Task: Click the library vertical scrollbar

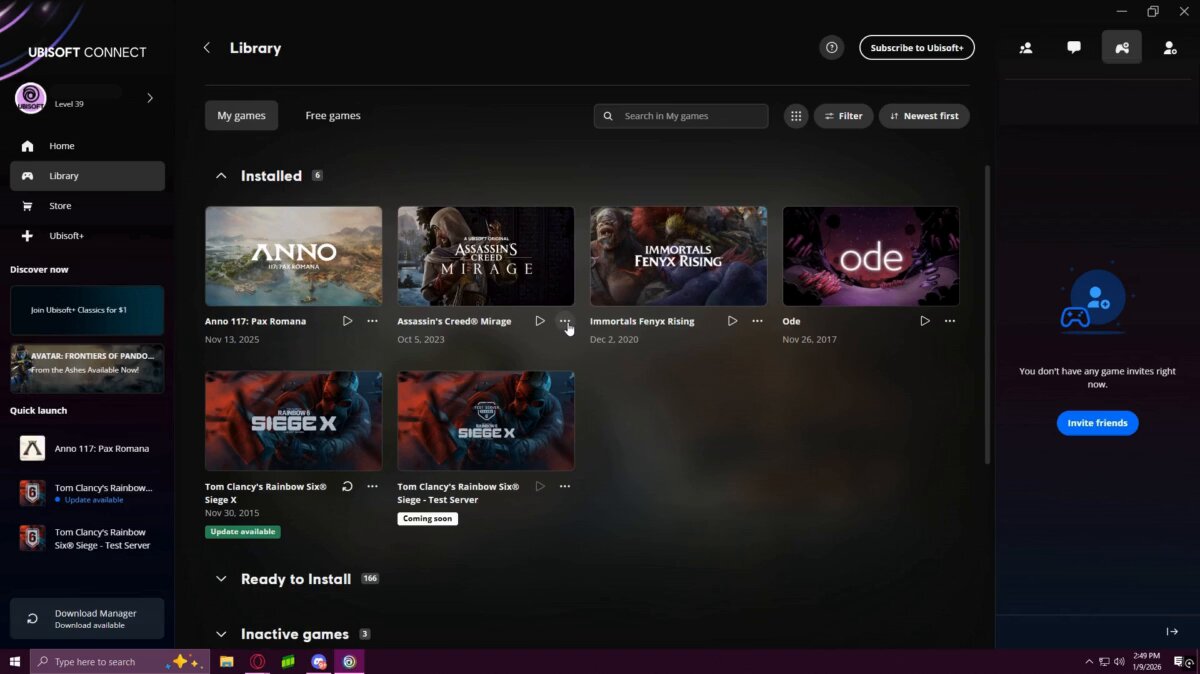Action: coord(987,314)
